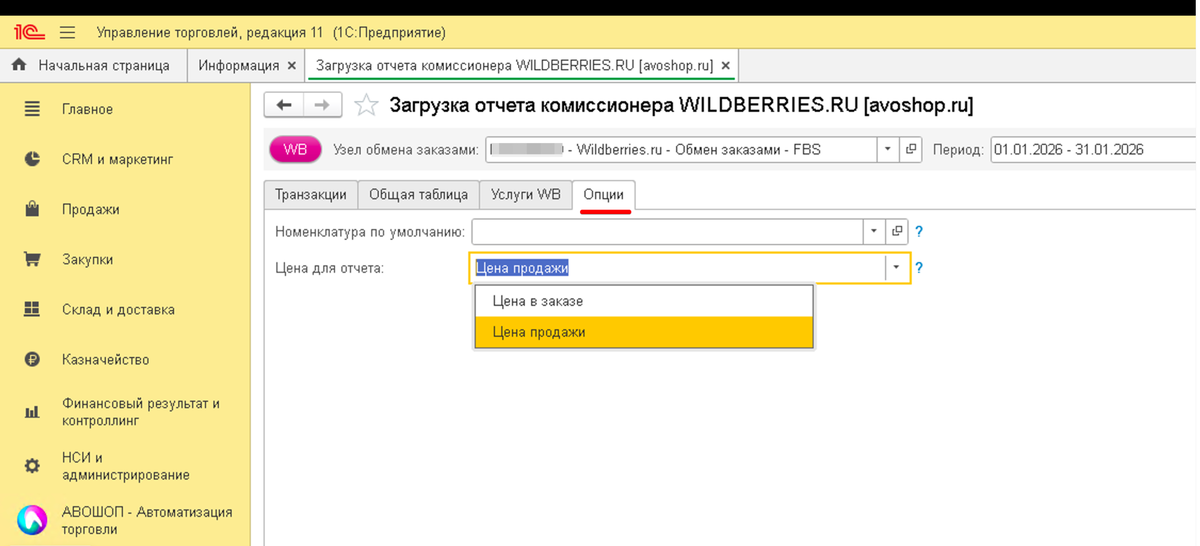
Task: Switch to Транзакции tab
Action: (x=311, y=195)
